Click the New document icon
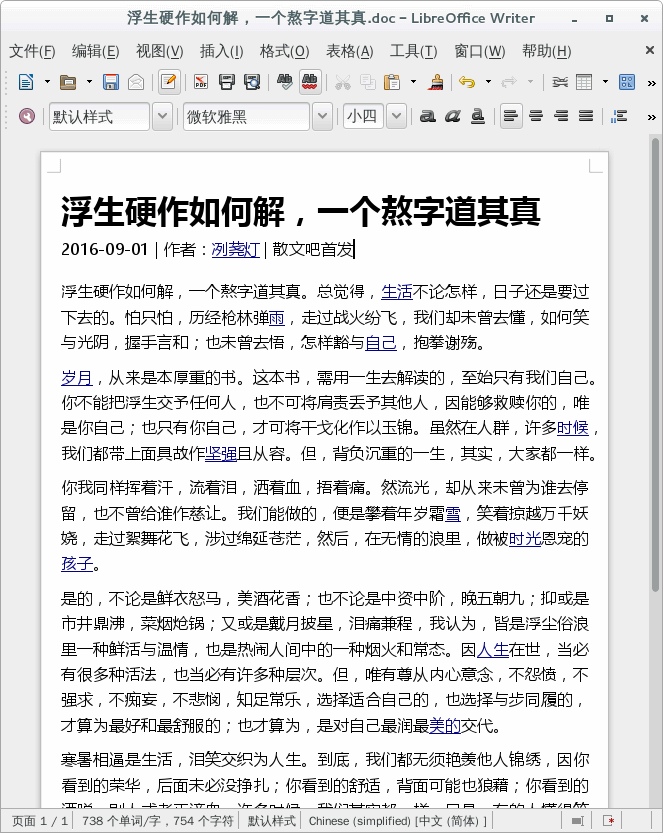The width and height of the screenshot is (663, 833). click(x=26, y=82)
